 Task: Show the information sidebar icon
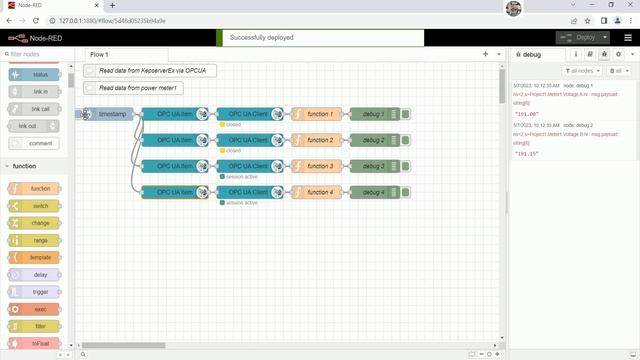pyautogui.click(x=576, y=54)
